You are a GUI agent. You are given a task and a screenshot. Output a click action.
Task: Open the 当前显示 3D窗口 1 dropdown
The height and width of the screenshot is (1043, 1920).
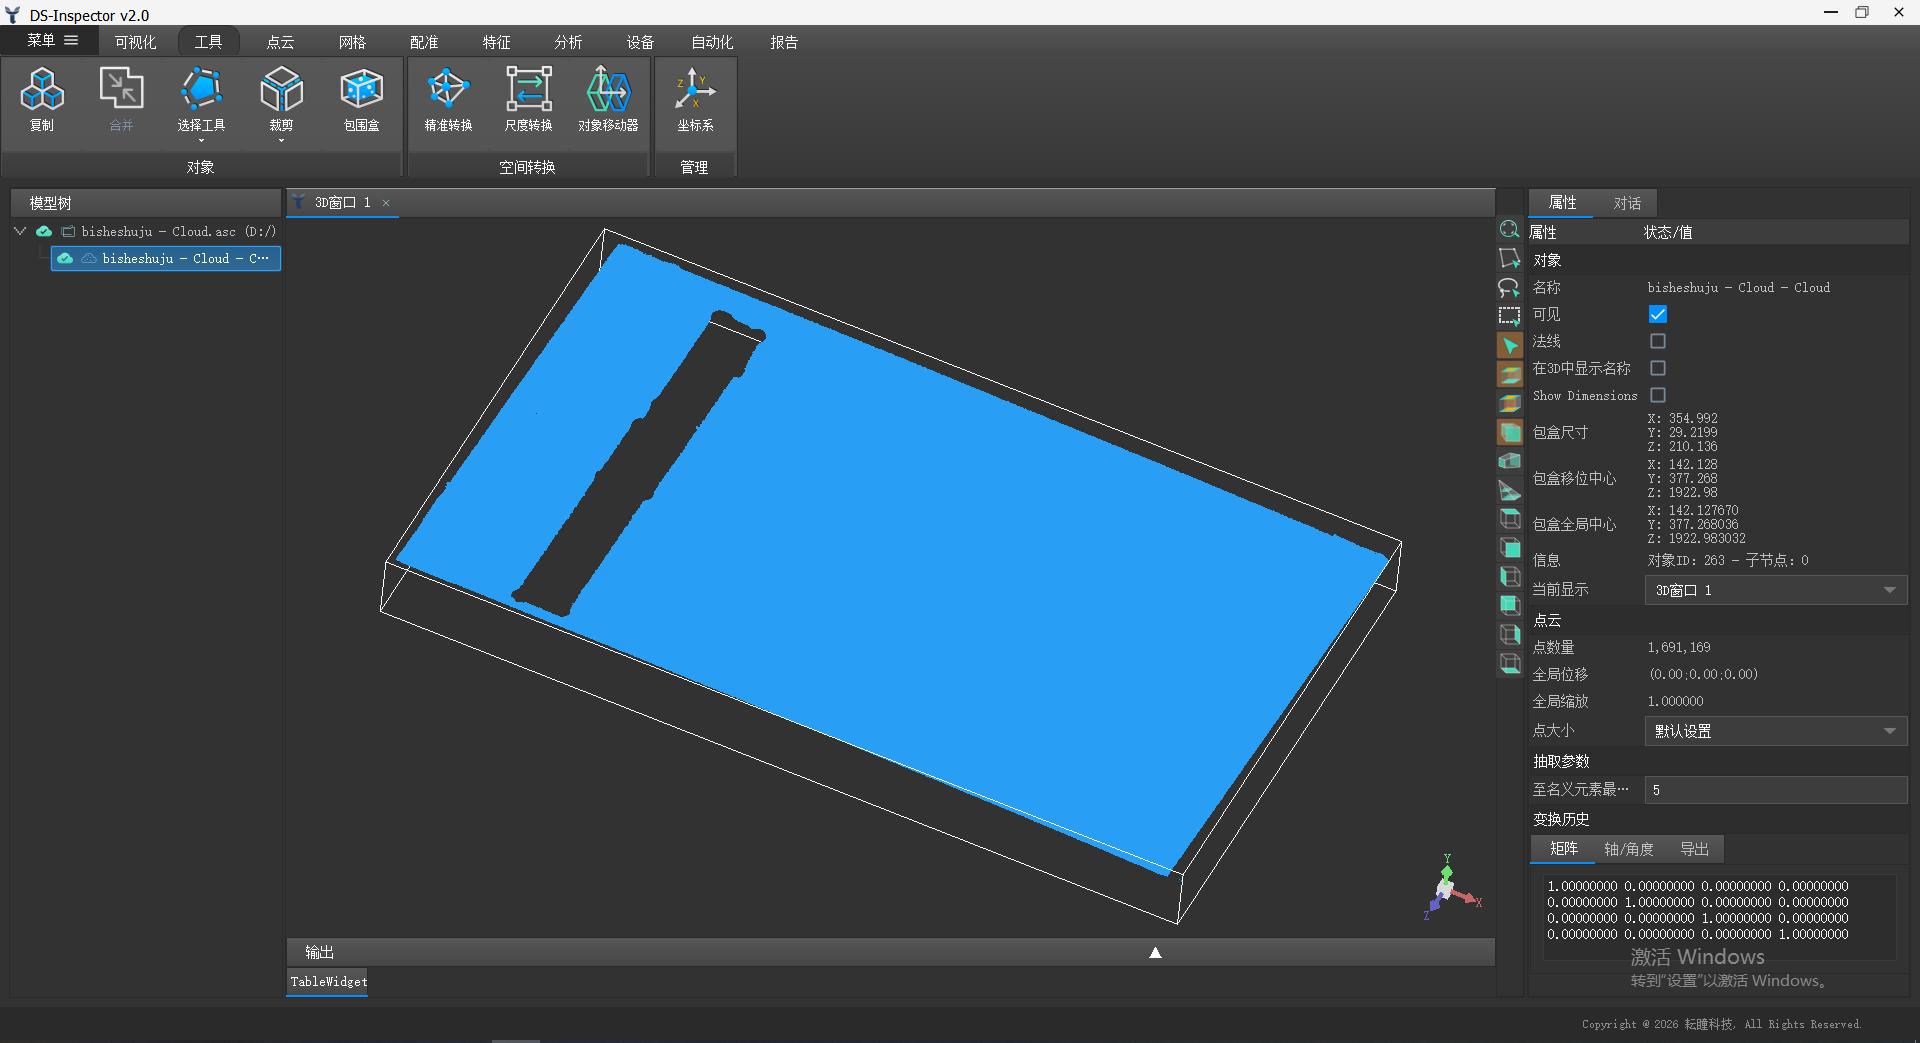pyautogui.click(x=1776, y=590)
